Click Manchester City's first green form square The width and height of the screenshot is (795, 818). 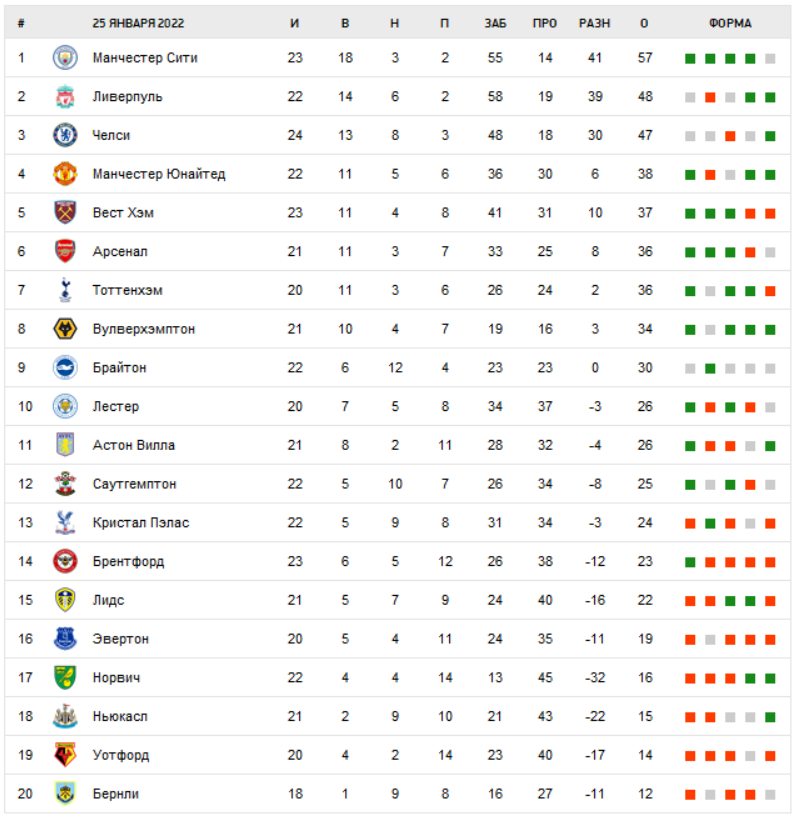pos(690,58)
